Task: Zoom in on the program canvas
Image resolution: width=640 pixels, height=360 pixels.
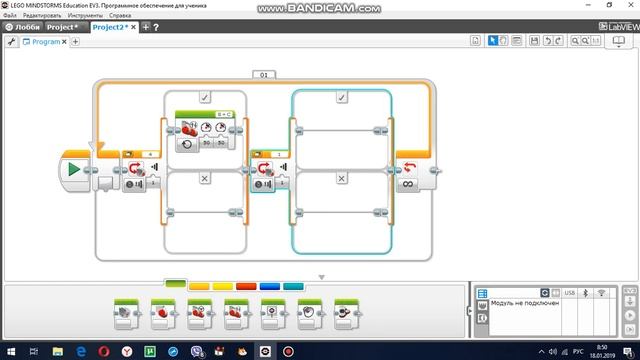Action: pyautogui.click(x=585, y=40)
